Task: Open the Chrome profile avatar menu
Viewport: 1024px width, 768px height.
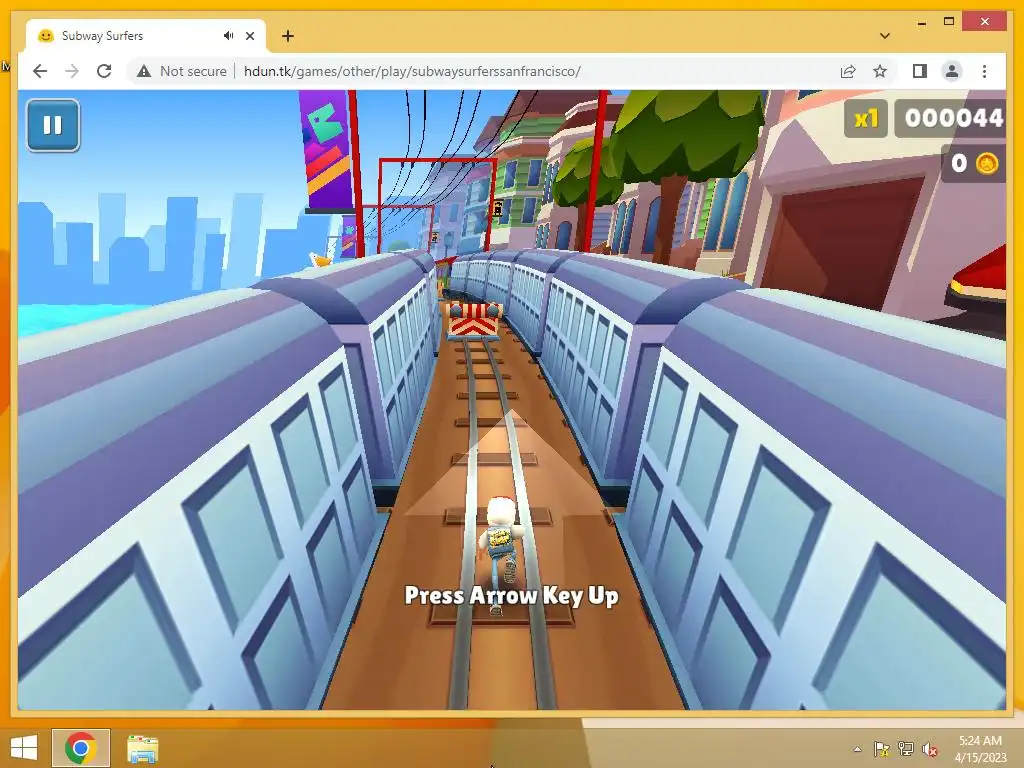Action: (x=952, y=71)
